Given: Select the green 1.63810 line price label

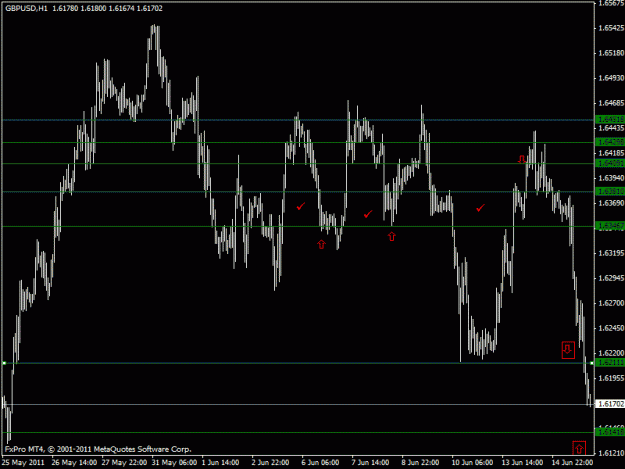Looking at the screenshot, I should click(610, 192).
